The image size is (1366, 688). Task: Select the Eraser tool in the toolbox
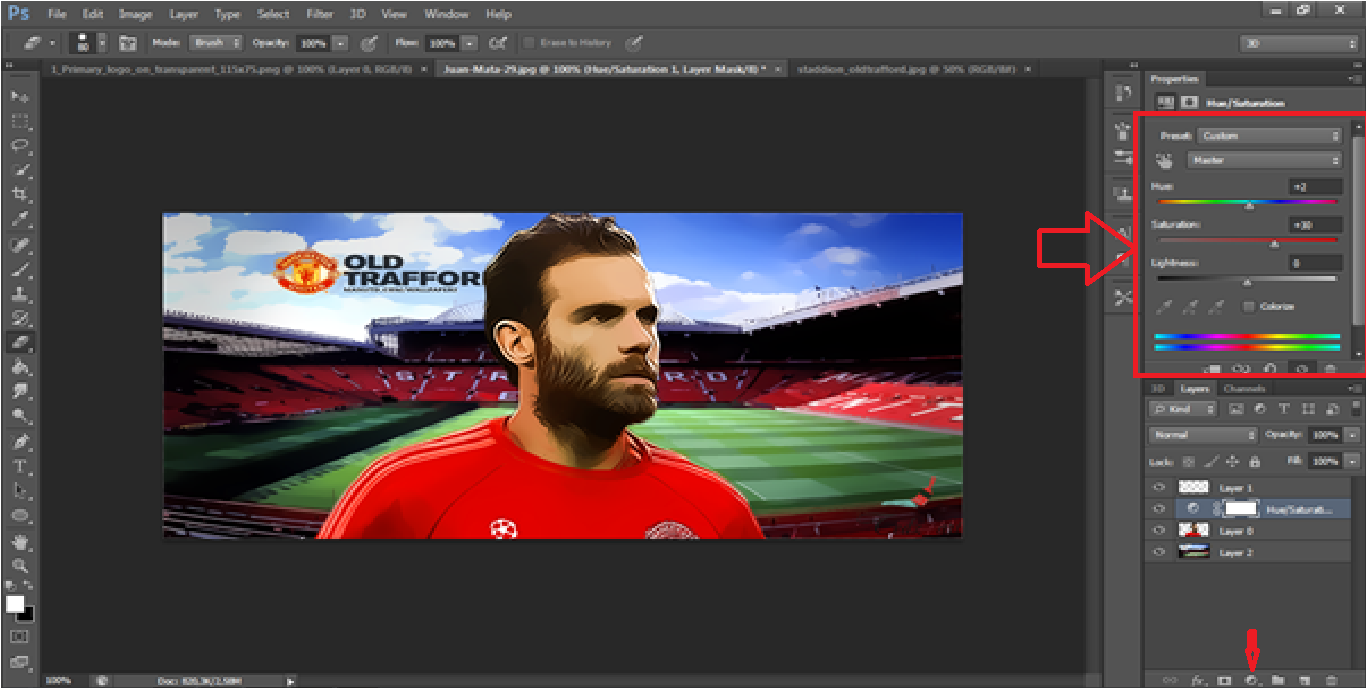click(x=19, y=343)
